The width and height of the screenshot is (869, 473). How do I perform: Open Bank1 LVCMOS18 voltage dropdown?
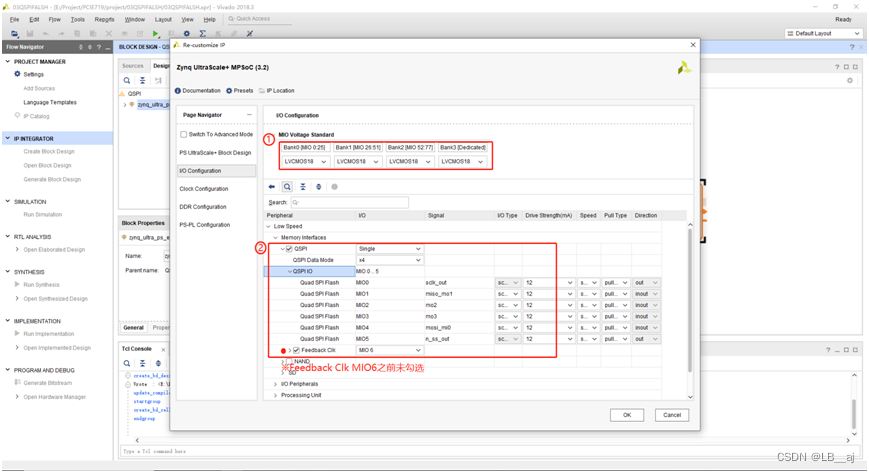point(357,161)
